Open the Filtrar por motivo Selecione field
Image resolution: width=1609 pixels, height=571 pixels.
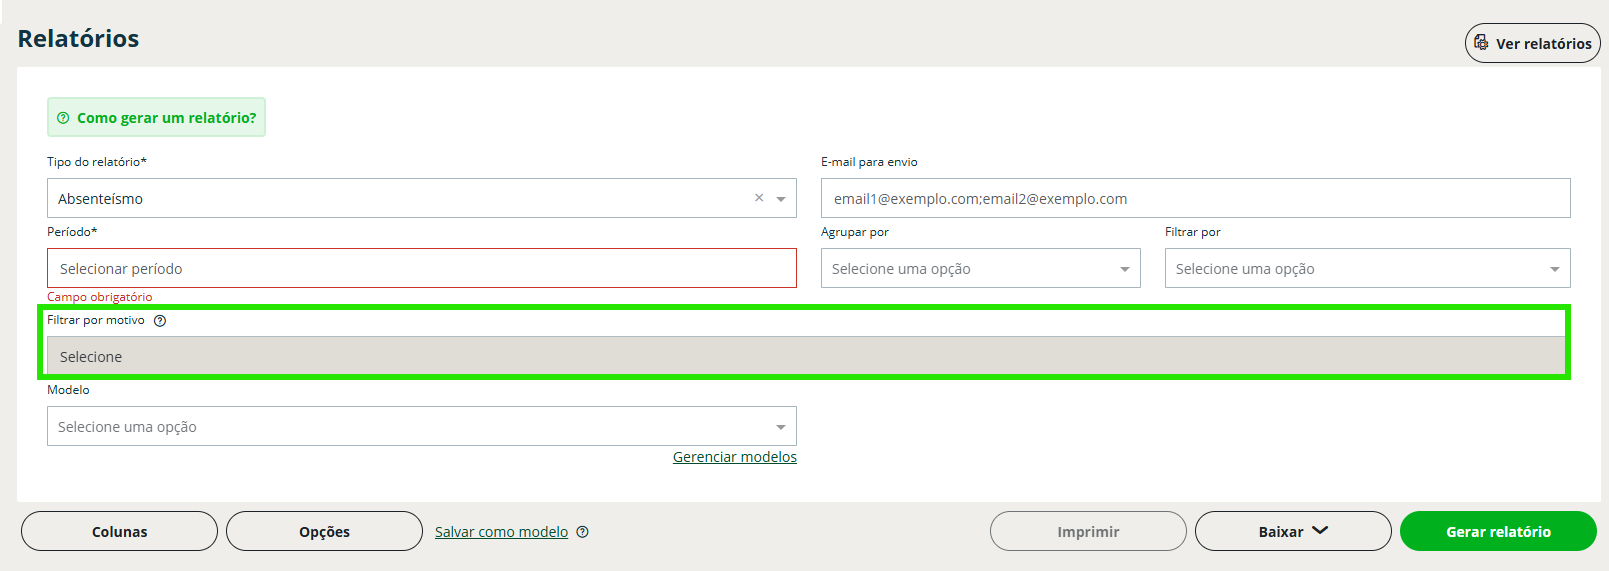806,356
